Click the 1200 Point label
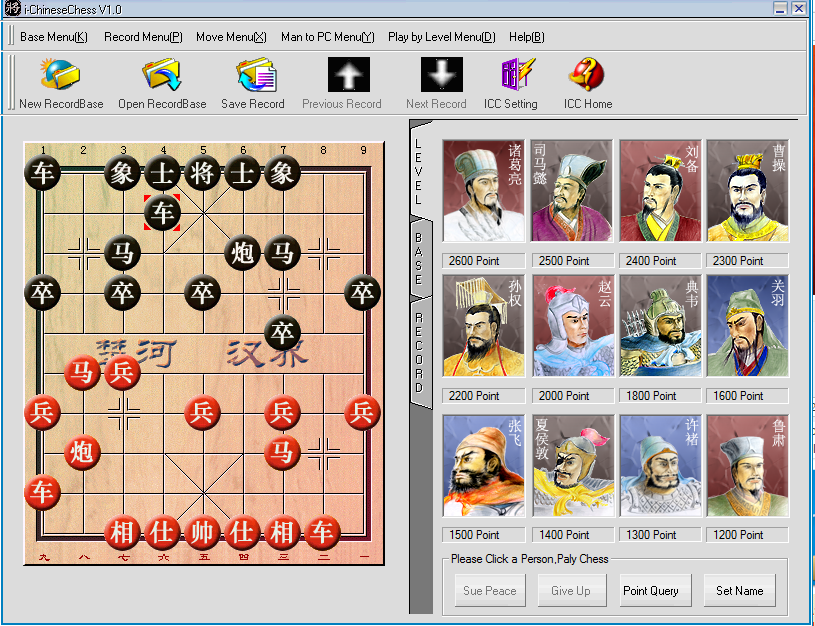 tap(747, 534)
